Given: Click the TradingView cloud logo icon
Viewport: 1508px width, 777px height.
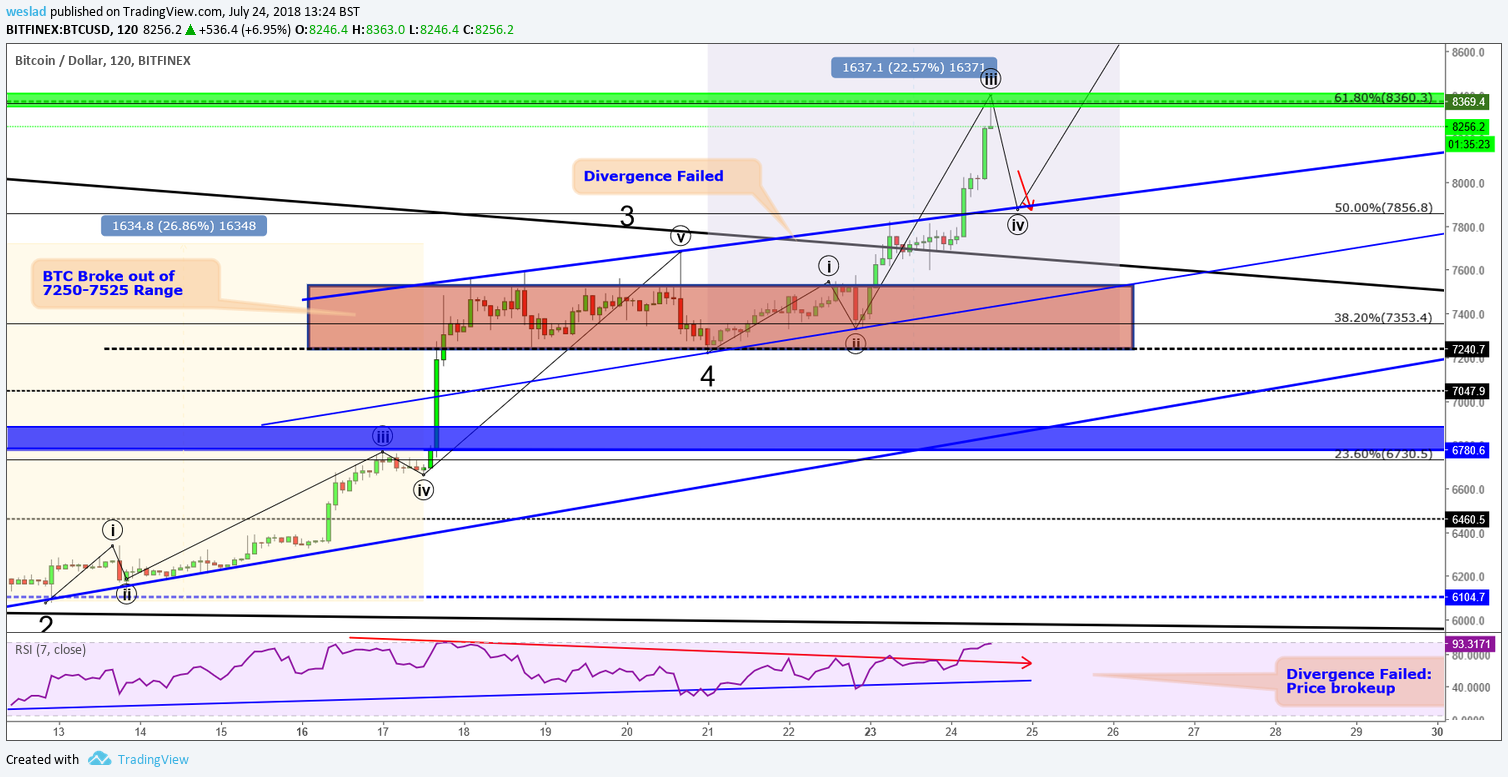Looking at the screenshot, I should (x=99, y=759).
